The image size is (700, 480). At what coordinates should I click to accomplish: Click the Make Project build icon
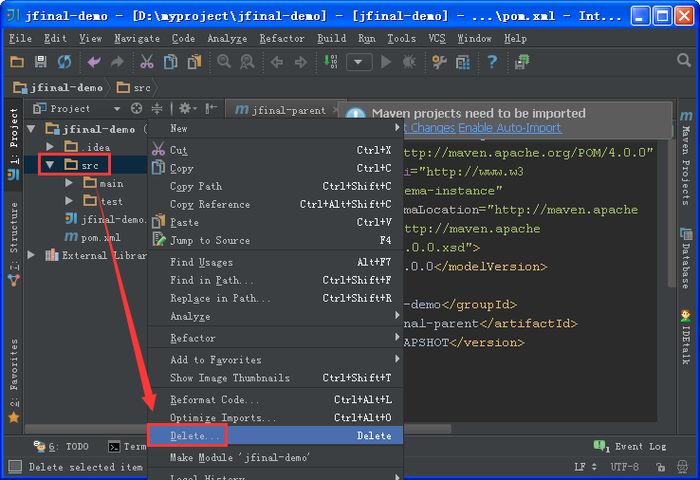pos(331,62)
